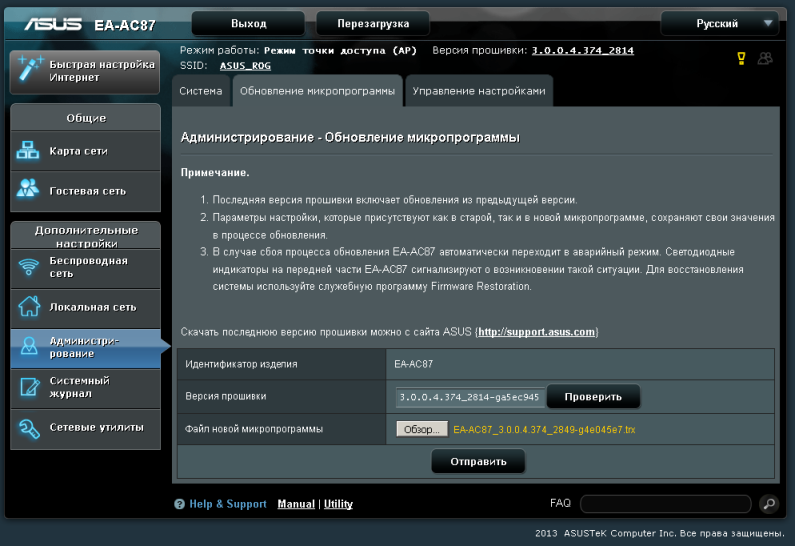The width and height of the screenshot is (795, 546).
Task: Click the Дополнительные настройки section header
Action: tap(86, 236)
